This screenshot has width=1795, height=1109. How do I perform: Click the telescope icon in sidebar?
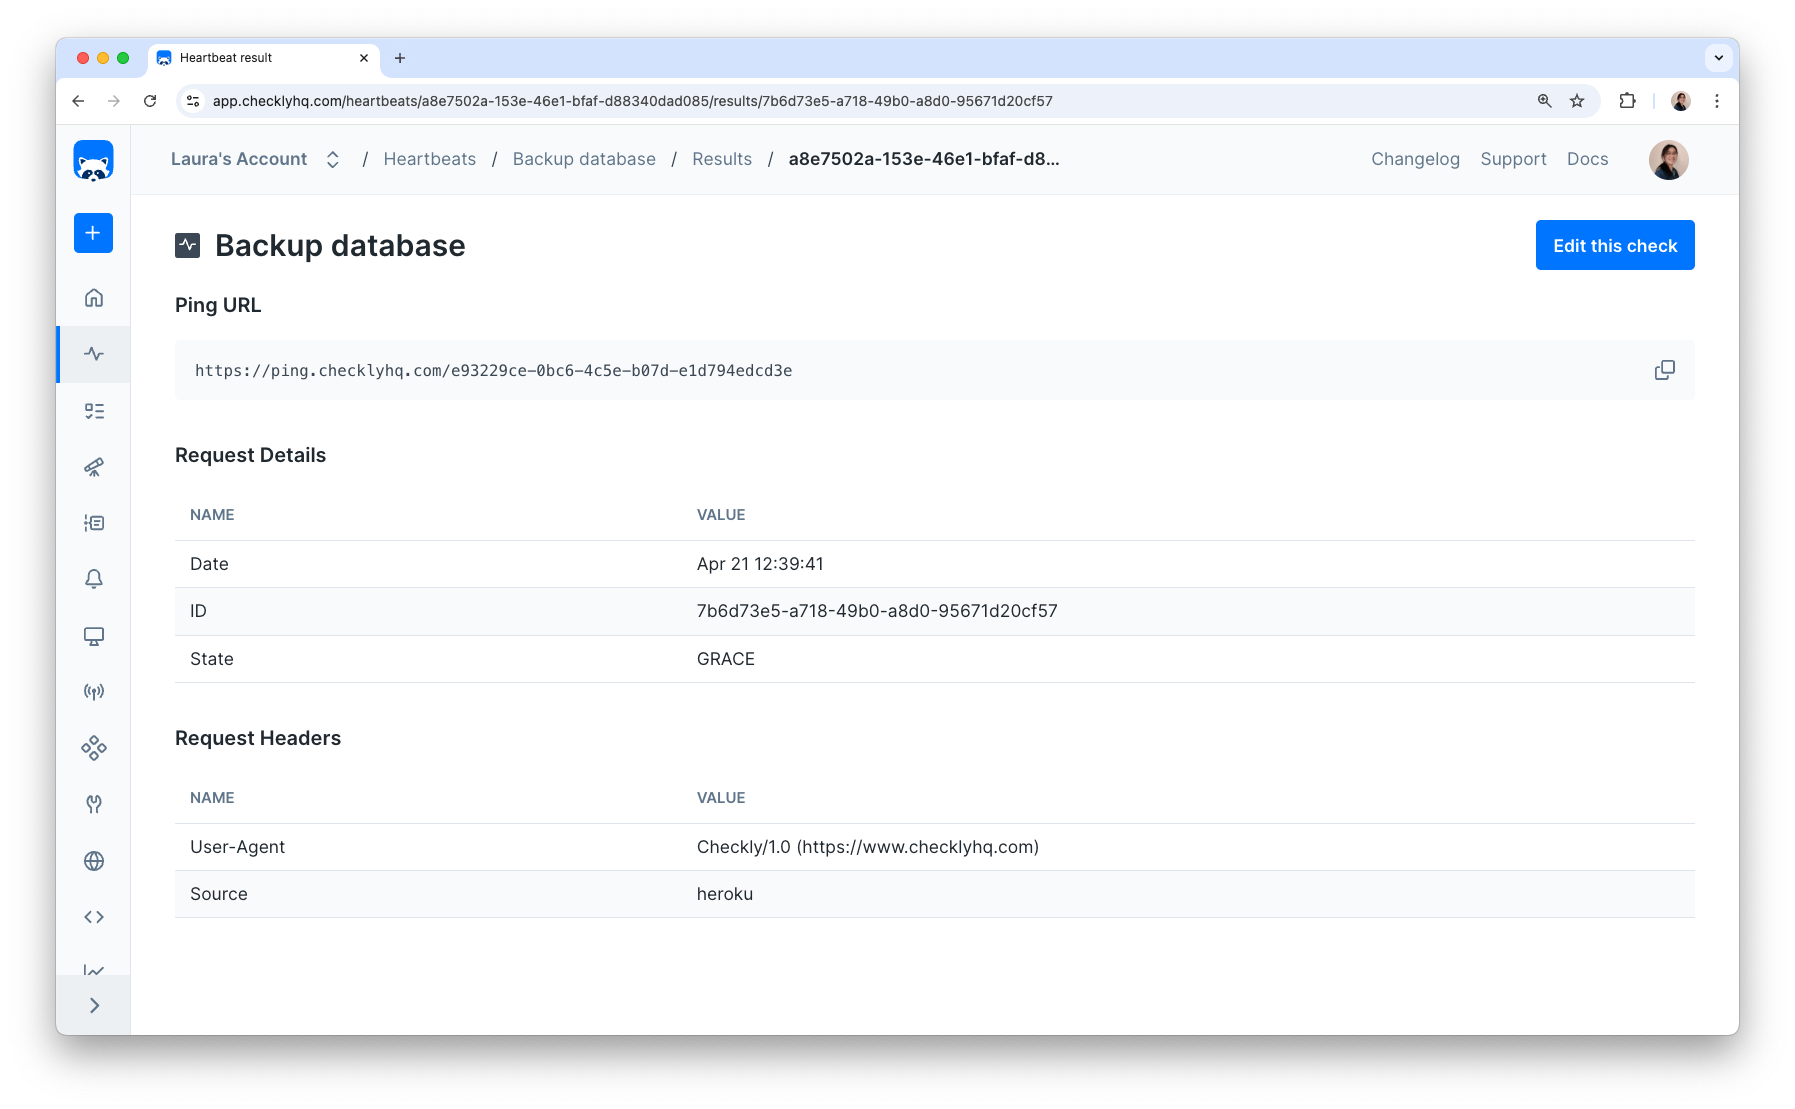coord(94,467)
